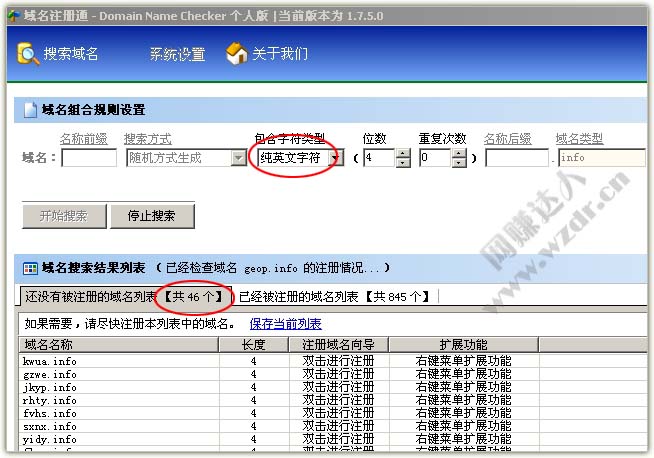This screenshot has width=654, height=458.
Task: Click the table icon beside 域名搜索结果列表
Action: tap(30, 268)
